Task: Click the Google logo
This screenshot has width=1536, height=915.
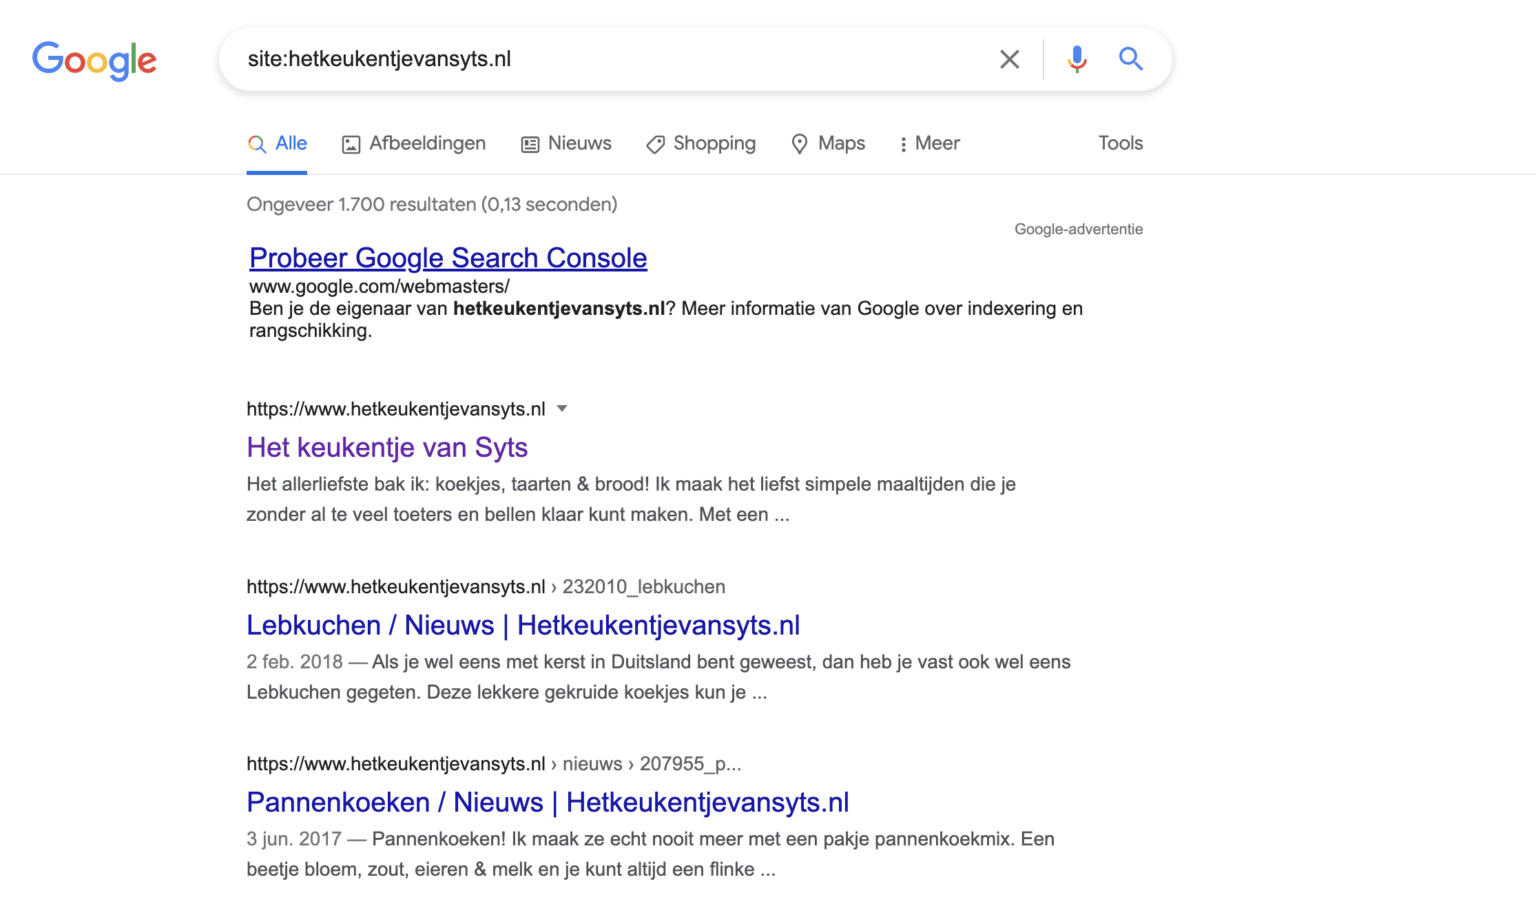Action: pyautogui.click(x=94, y=60)
